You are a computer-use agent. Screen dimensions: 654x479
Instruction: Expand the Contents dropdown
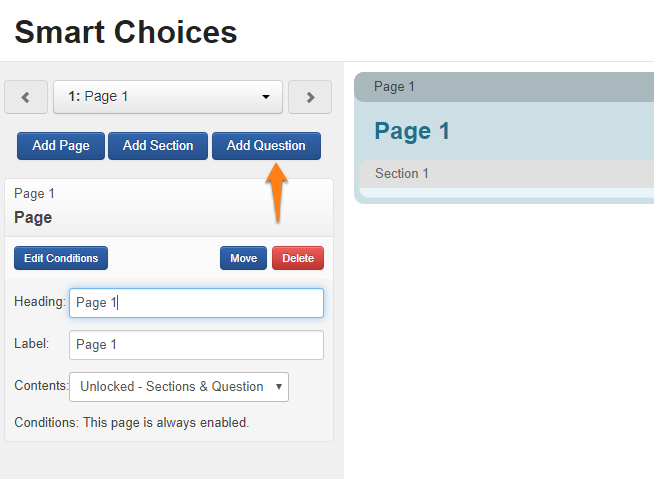(179, 387)
